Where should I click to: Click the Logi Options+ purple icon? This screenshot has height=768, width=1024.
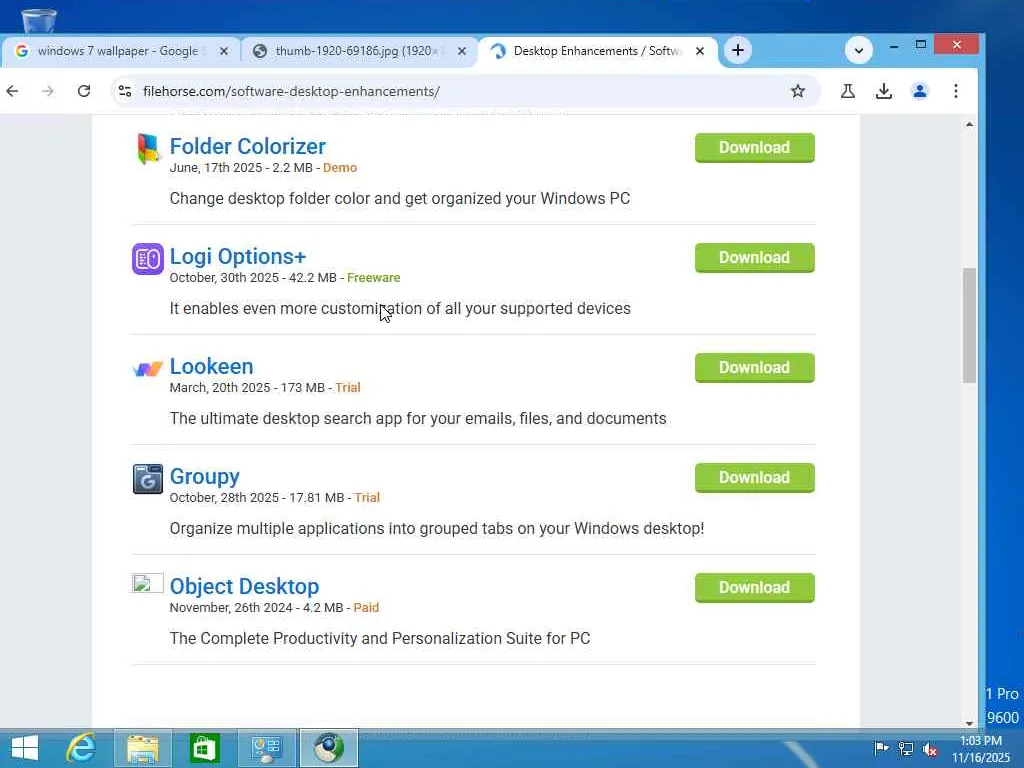pos(148,259)
